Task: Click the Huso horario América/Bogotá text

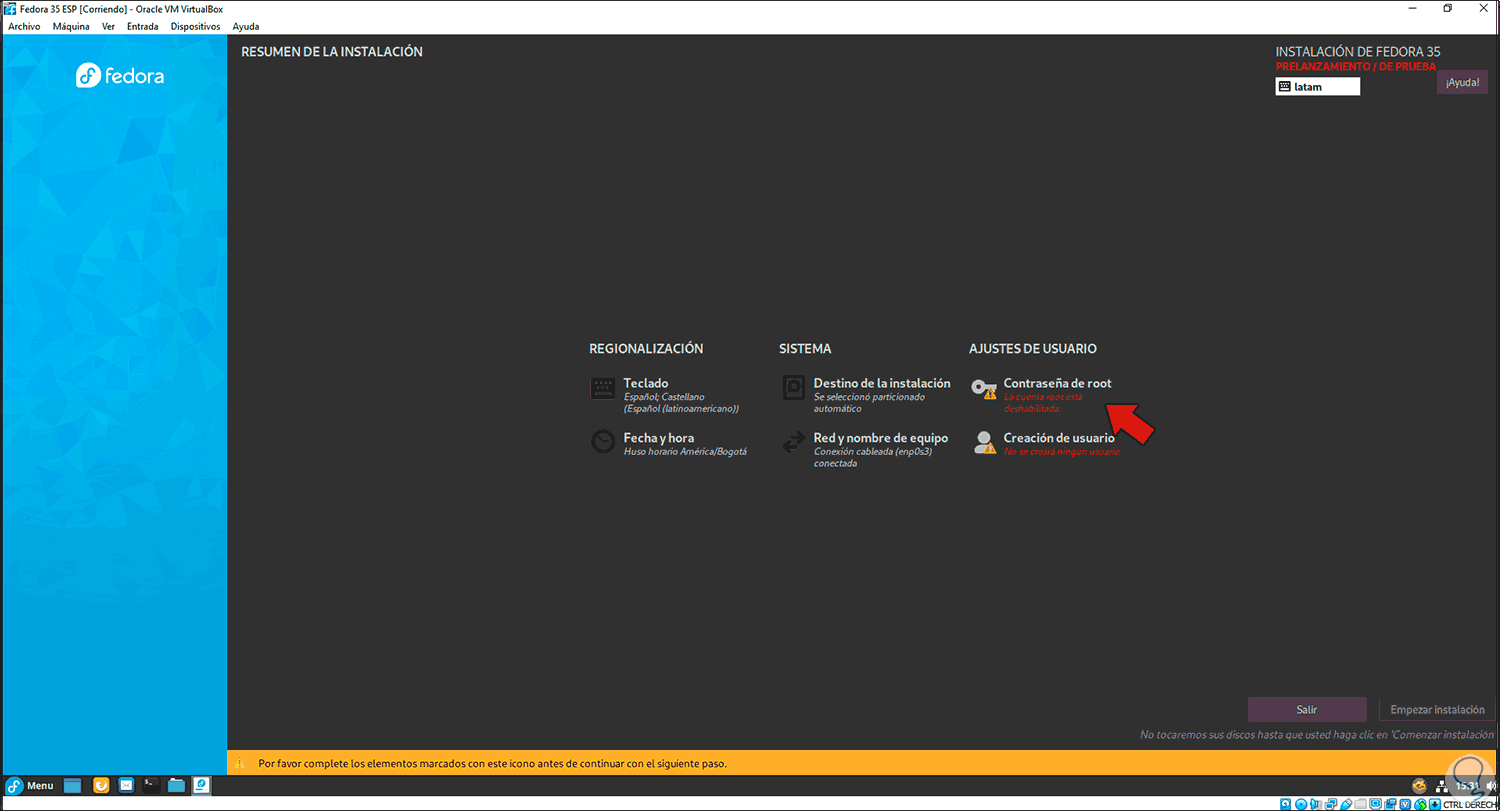Action: (x=685, y=451)
